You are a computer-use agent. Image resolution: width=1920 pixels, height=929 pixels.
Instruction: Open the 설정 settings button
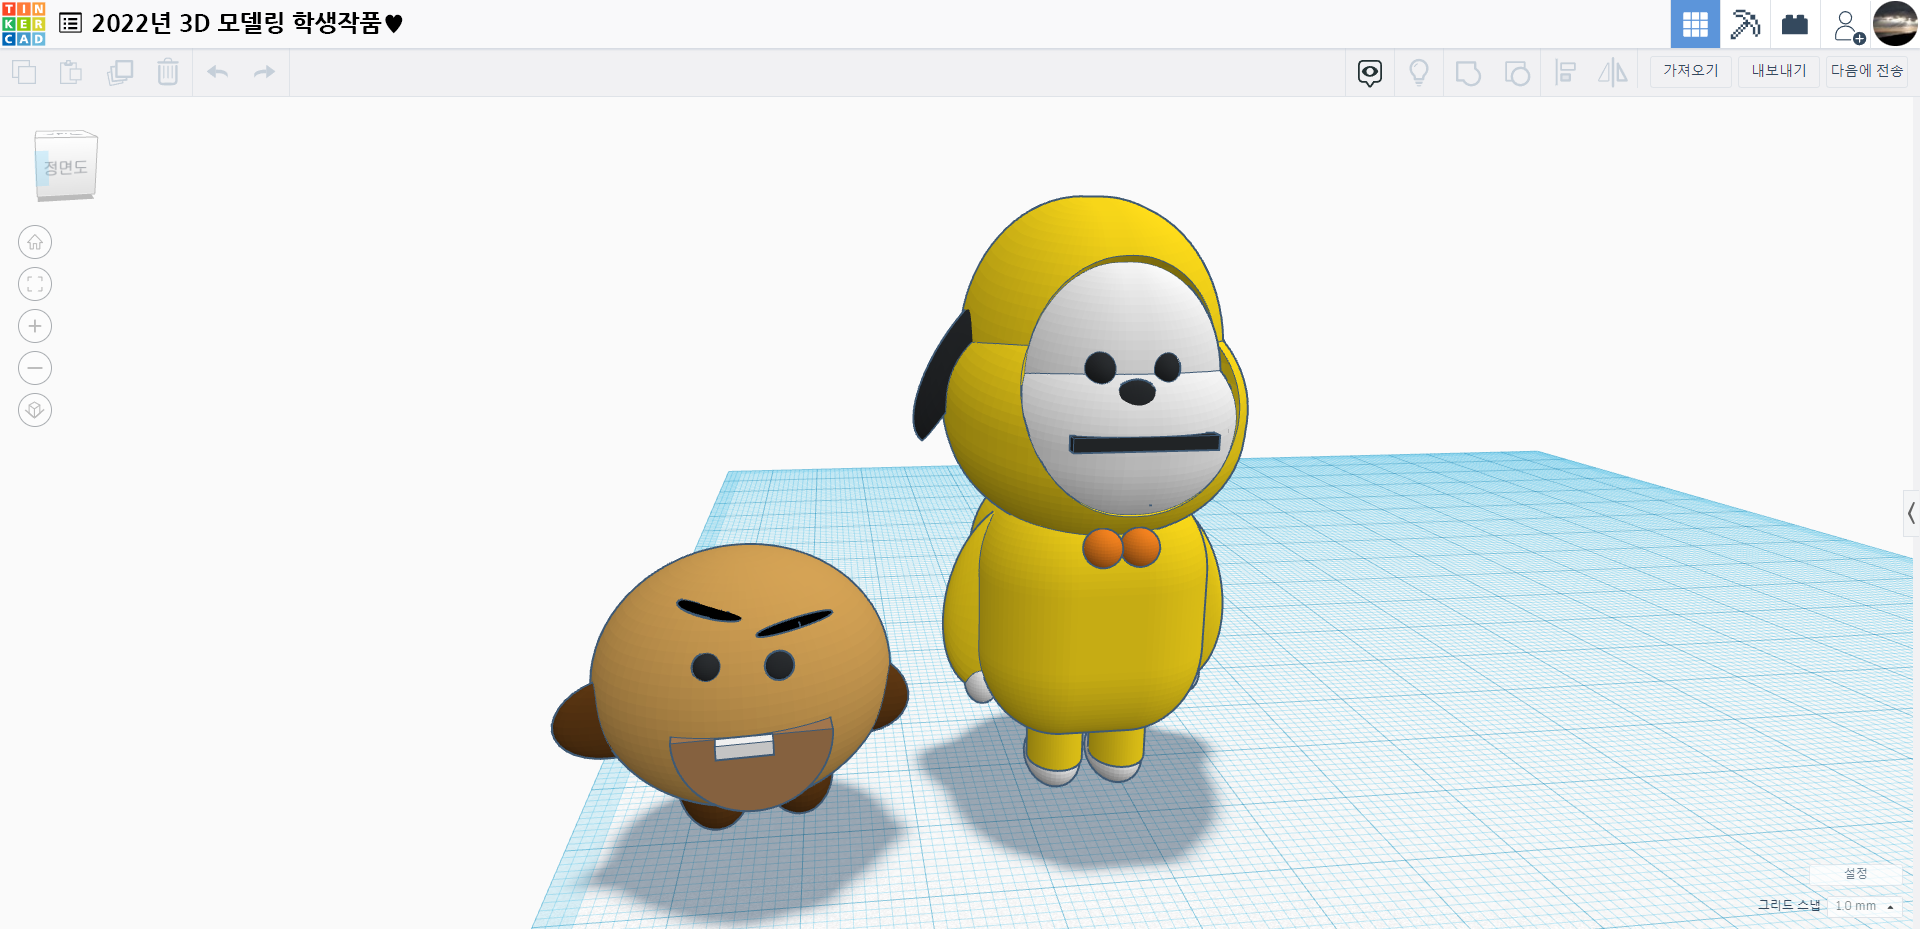pos(1856,874)
